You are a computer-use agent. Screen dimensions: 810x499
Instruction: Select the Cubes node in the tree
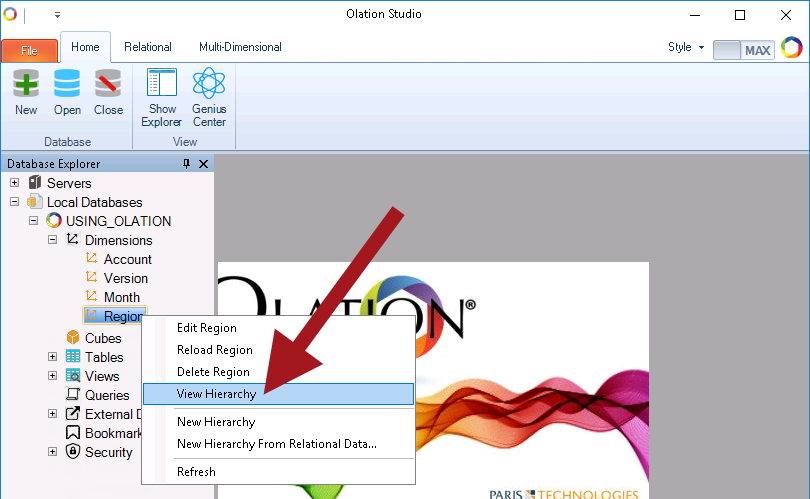click(x=102, y=338)
